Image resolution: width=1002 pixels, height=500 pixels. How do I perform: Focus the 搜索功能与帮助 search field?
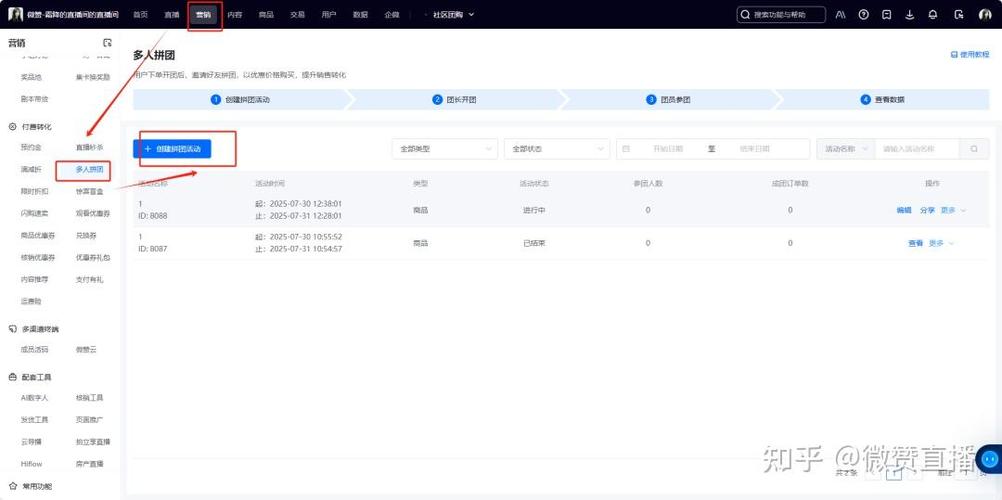tap(781, 15)
